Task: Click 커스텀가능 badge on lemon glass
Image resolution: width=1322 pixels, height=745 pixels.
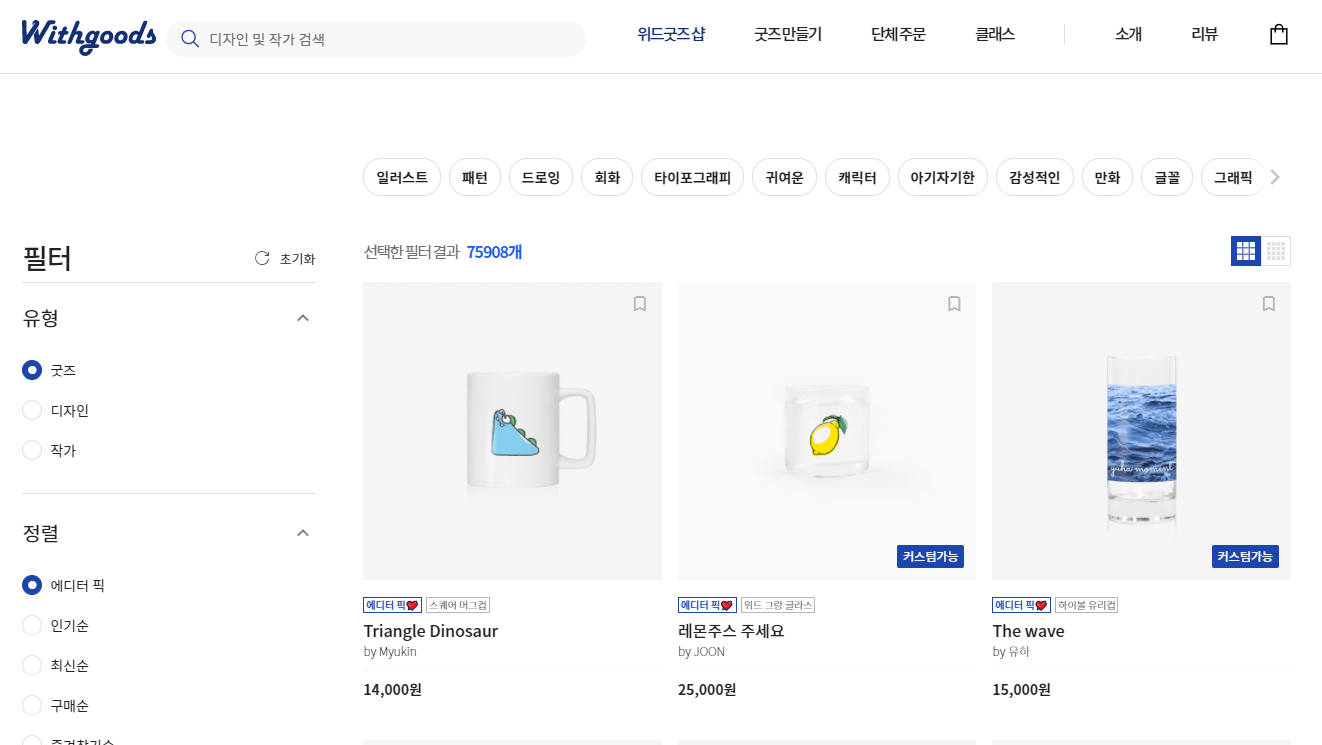Action: click(930, 556)
